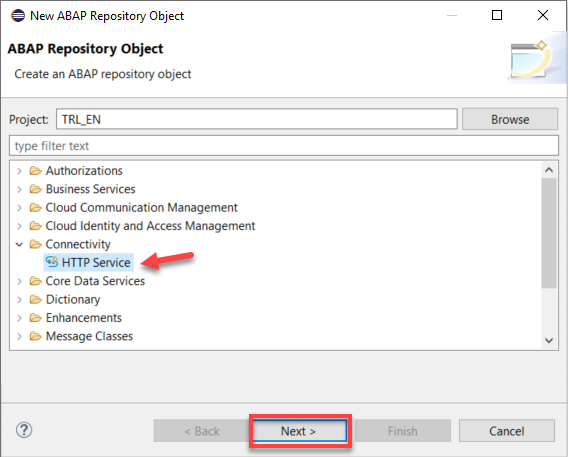The width and height of the screenshot is (568, 457).
Task: Select the Business Services tree label
Action: [91, 189]
